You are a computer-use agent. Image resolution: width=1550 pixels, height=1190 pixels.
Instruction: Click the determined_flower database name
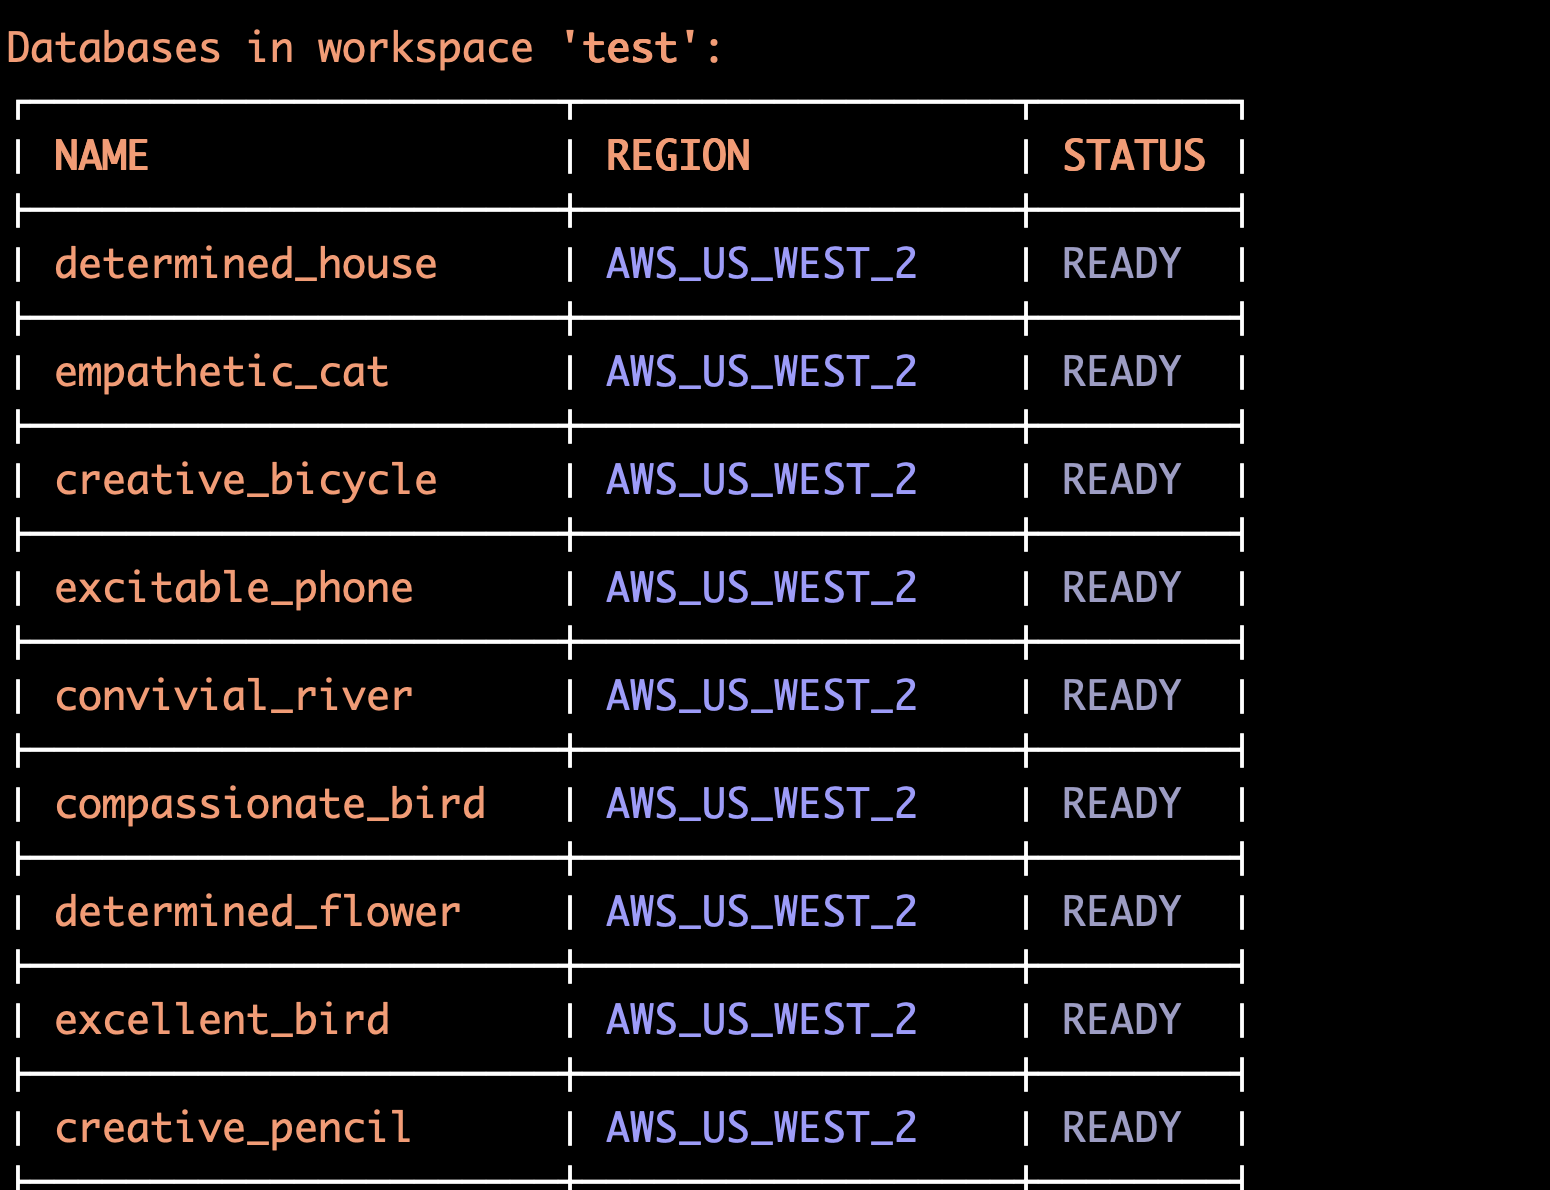[x=257, y=912]
